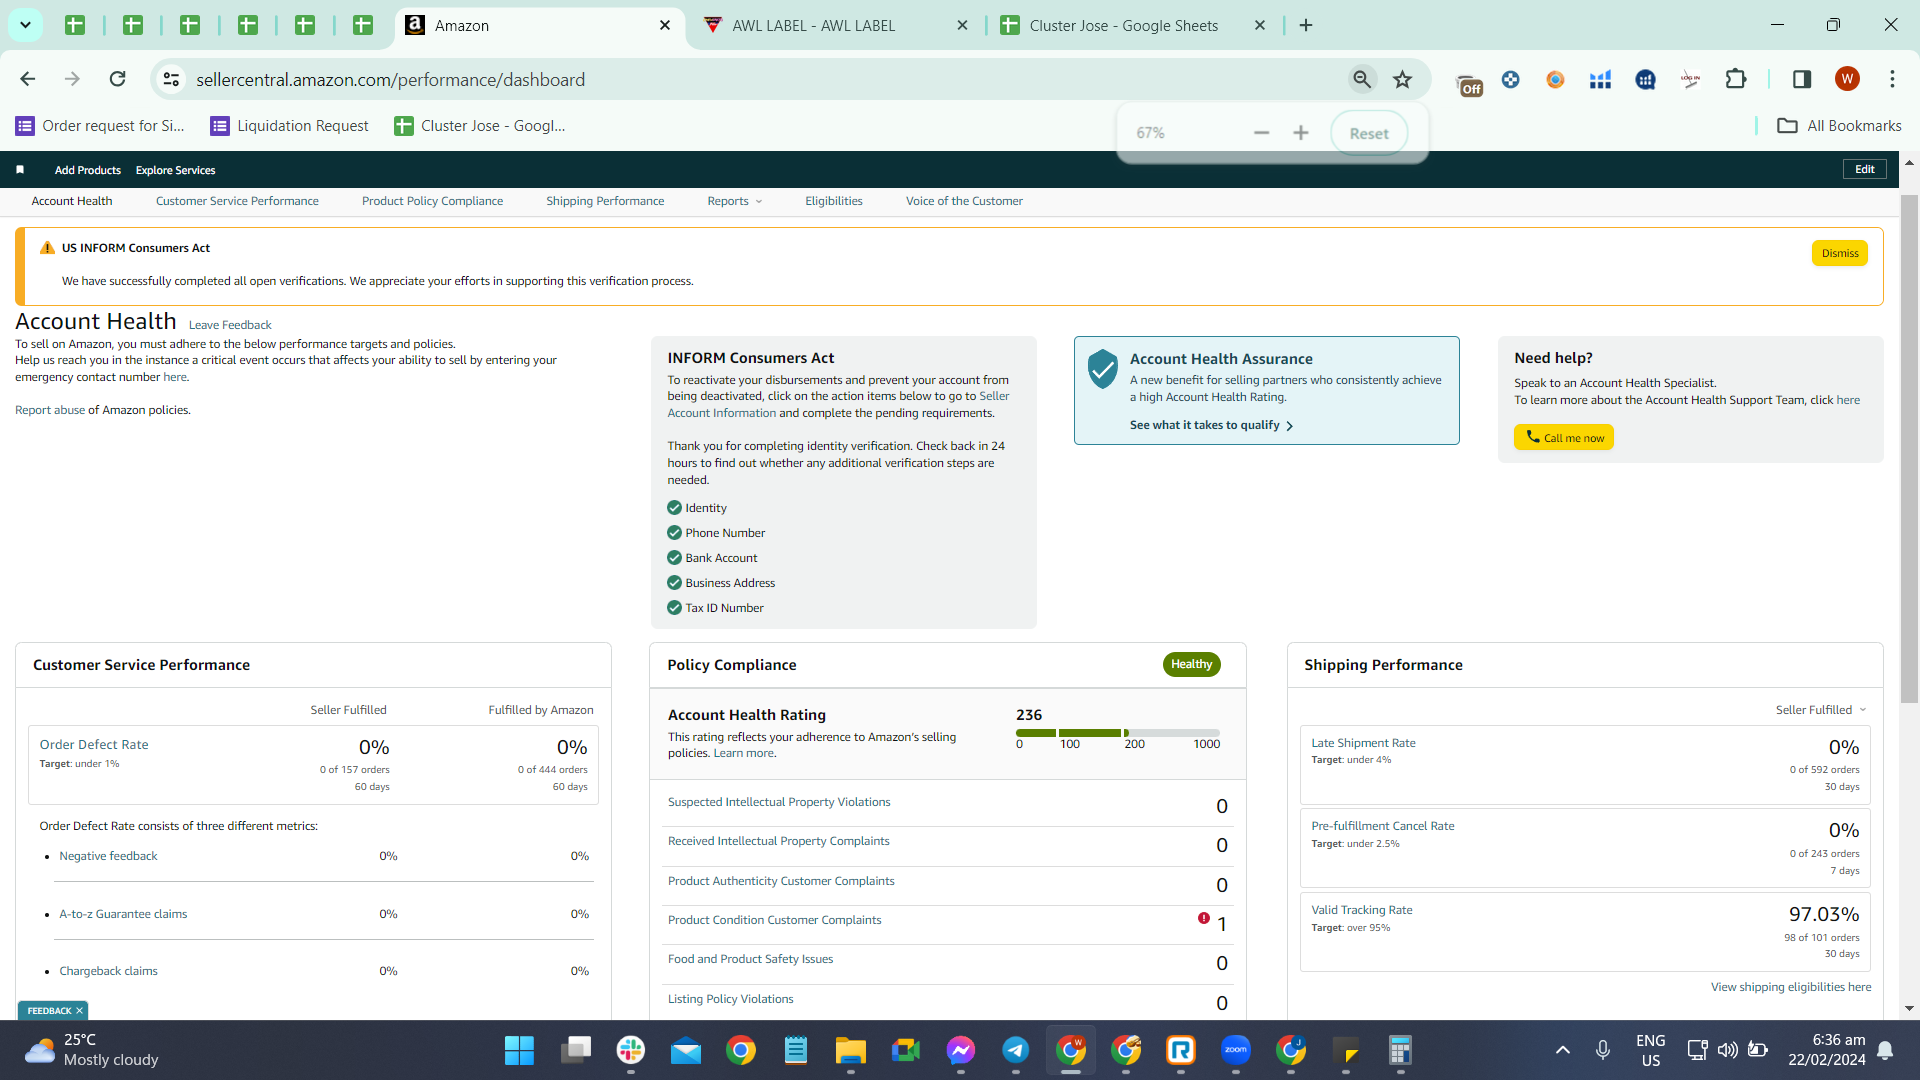Open Telegram from the taskbar
1920x1080 pixels.
coord(1016,1050)
